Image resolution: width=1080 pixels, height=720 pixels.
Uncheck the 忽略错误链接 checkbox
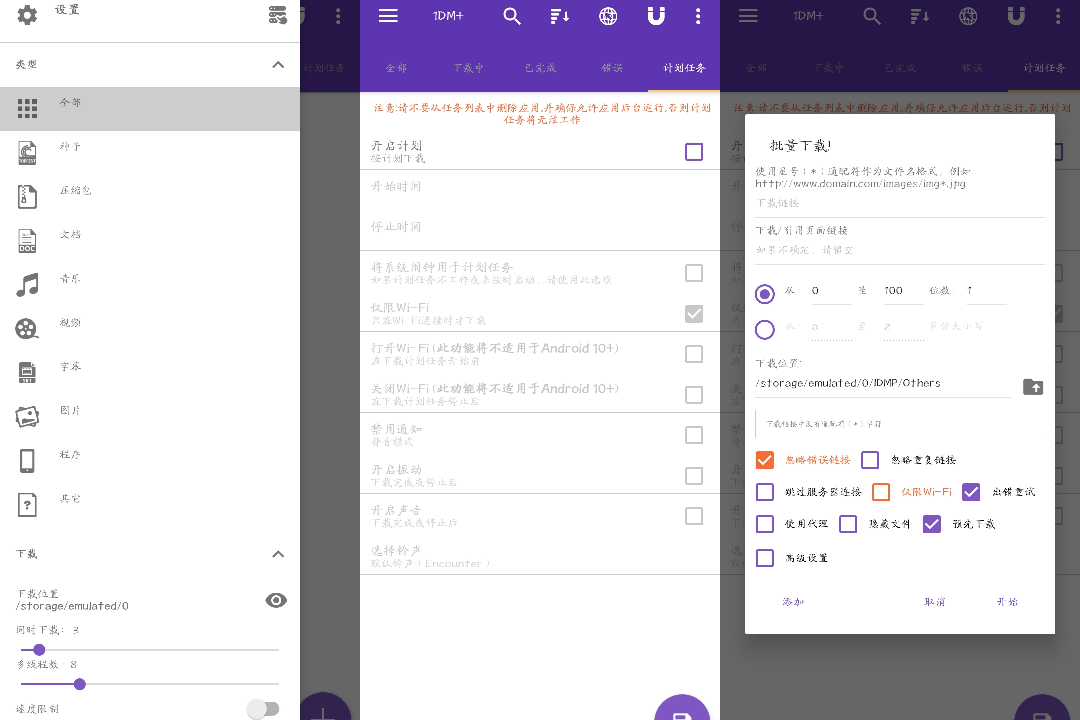pyautogui.click(x=765, y=460)
